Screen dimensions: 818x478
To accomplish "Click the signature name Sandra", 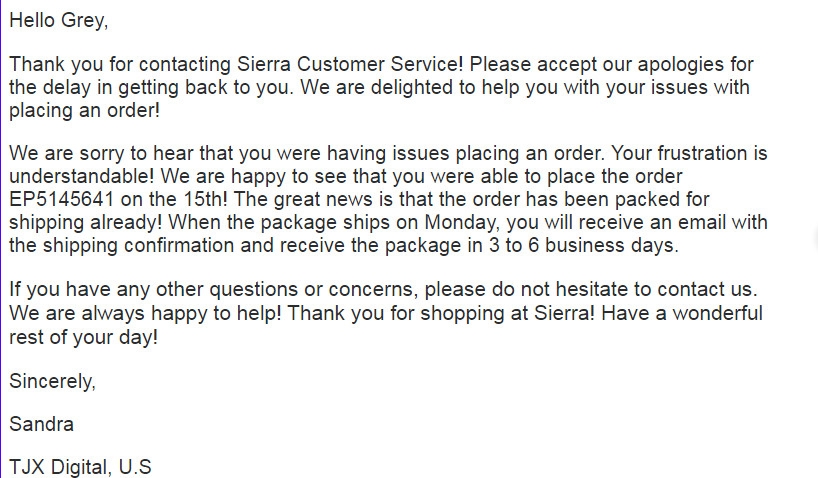I will (42, 424).
